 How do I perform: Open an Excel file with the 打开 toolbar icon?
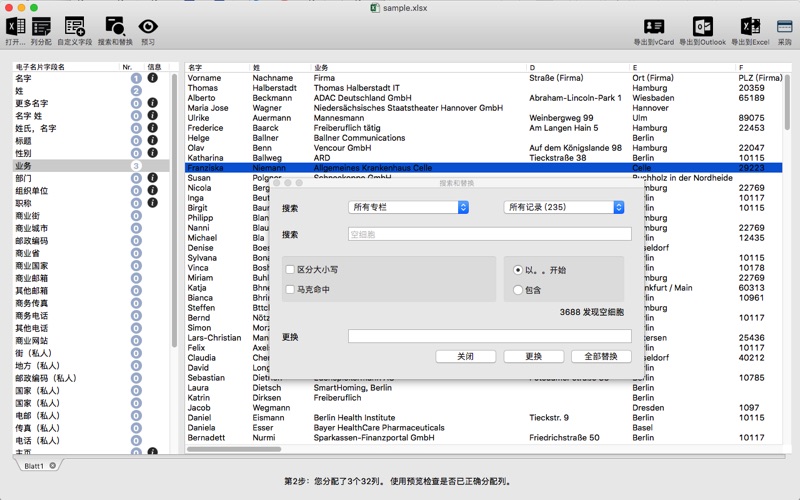pos(15,31)
